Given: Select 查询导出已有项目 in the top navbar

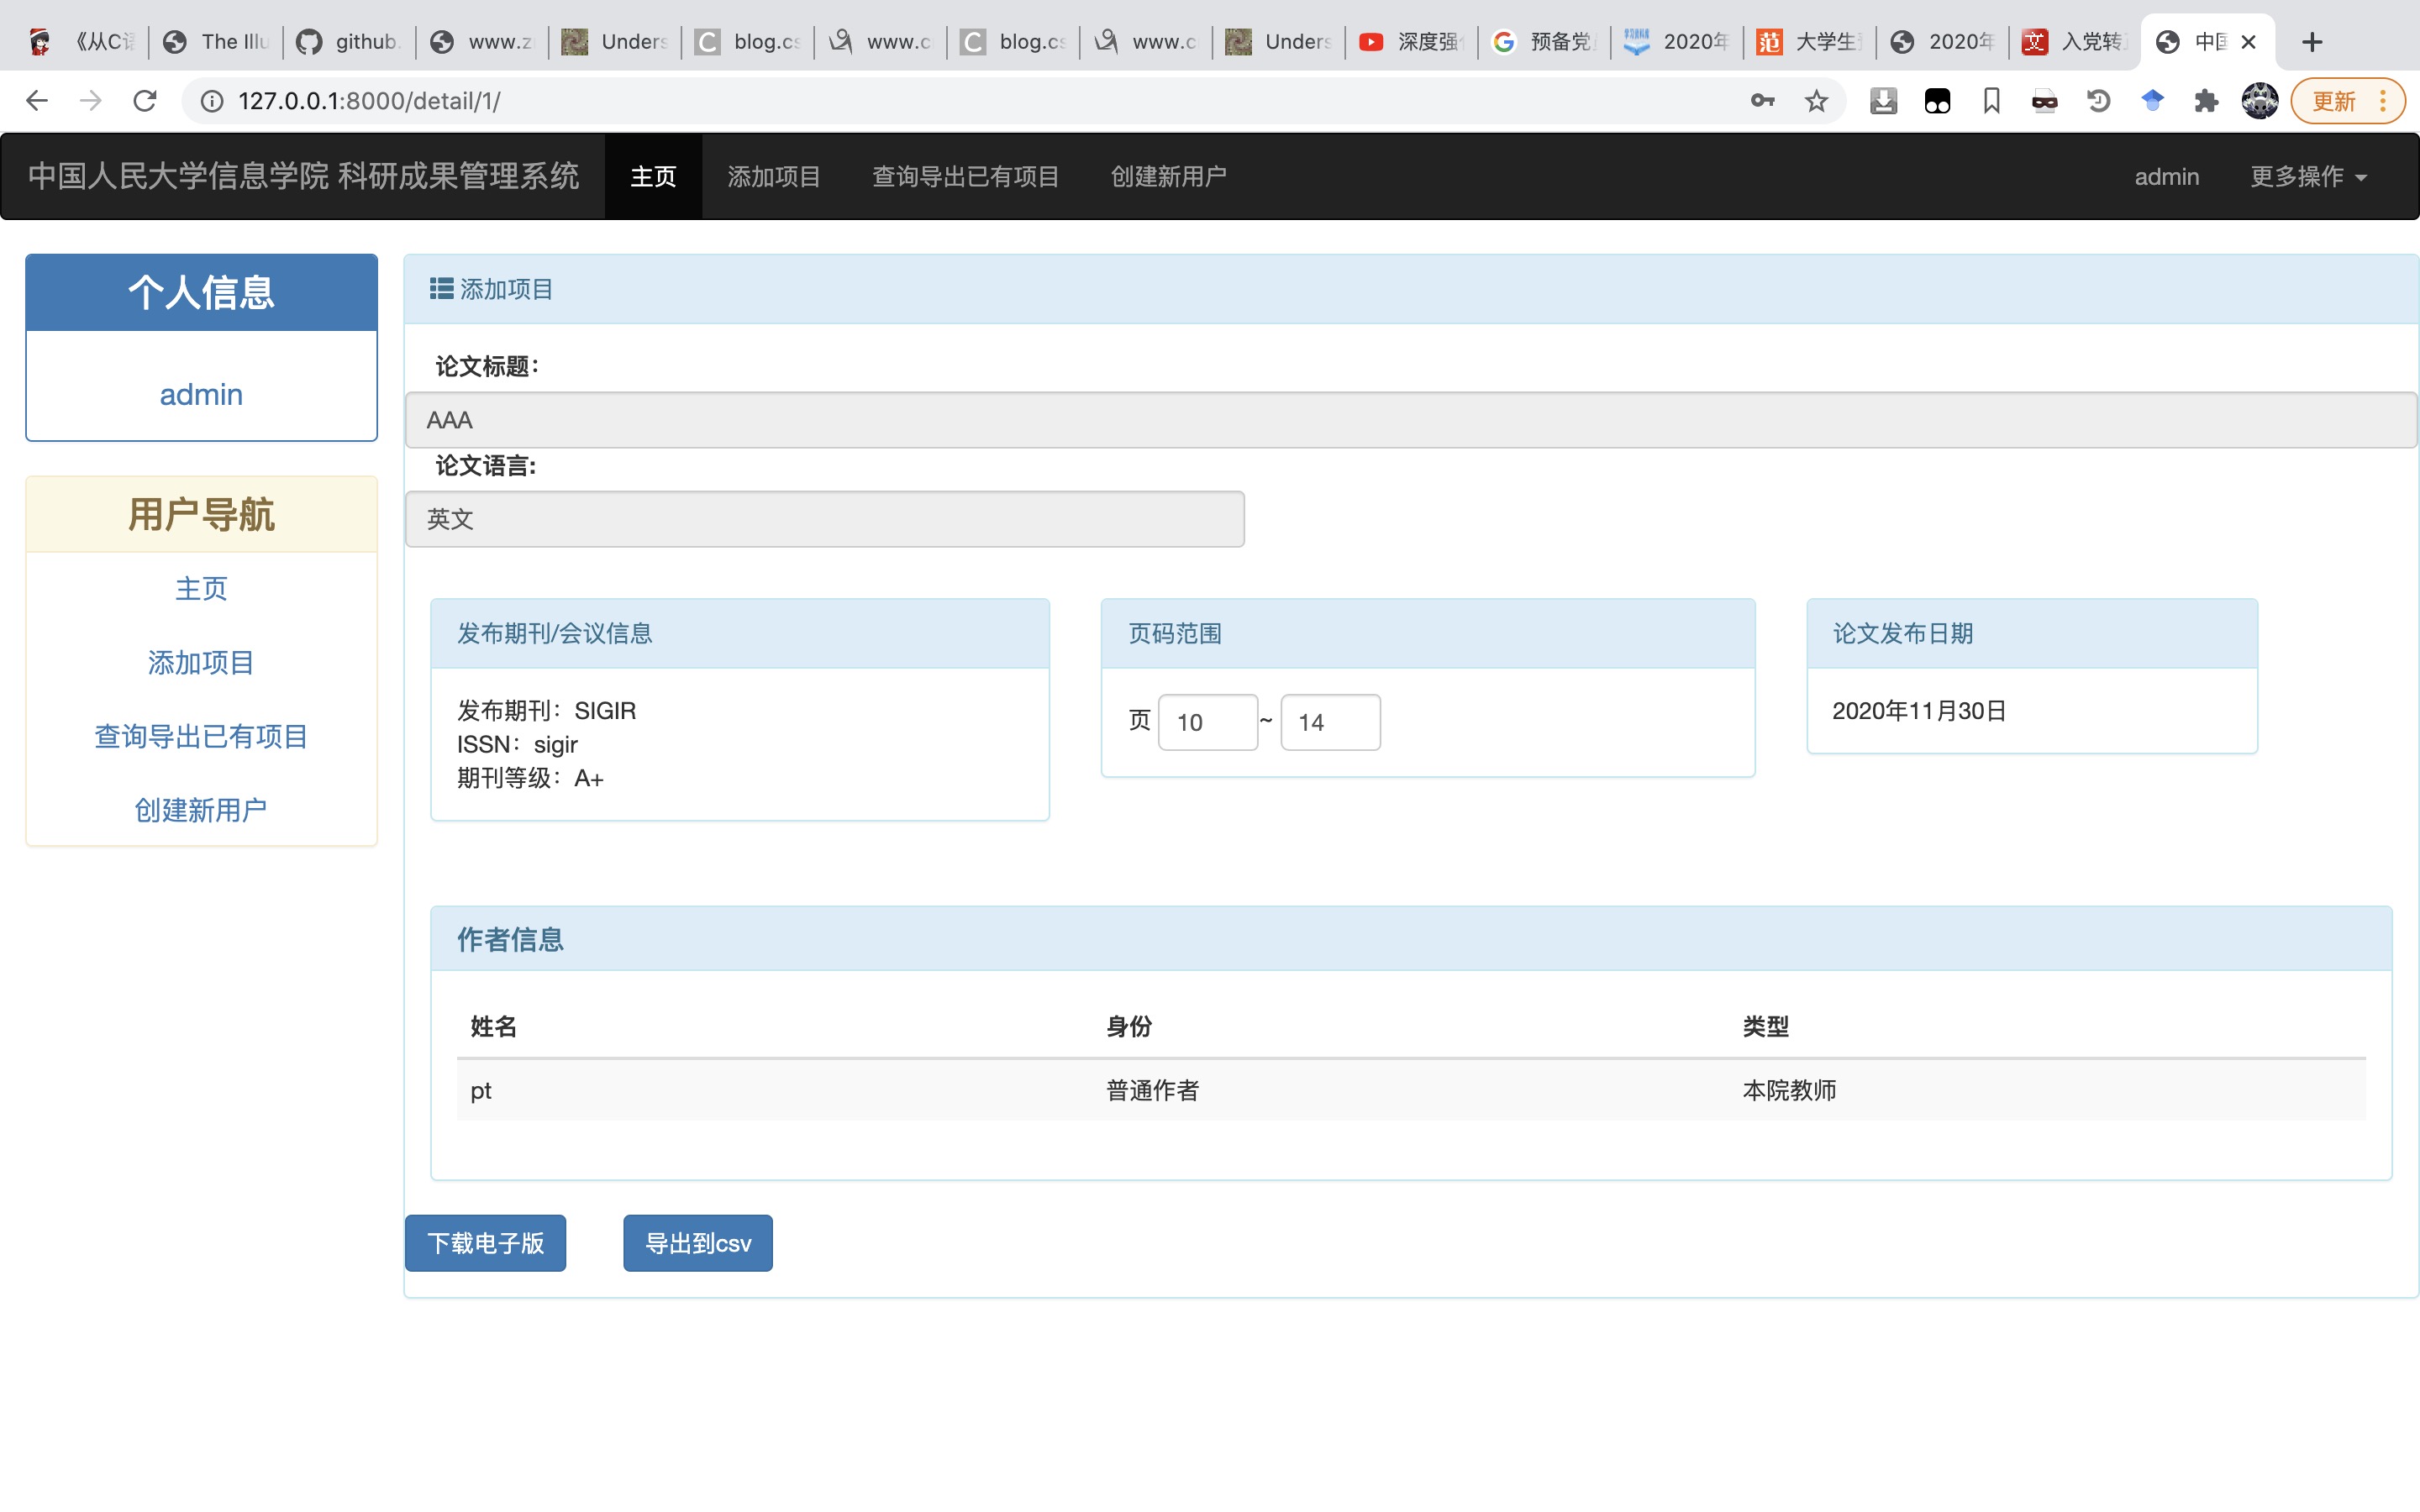Looking at the screenshot, I should click(965, 177).
